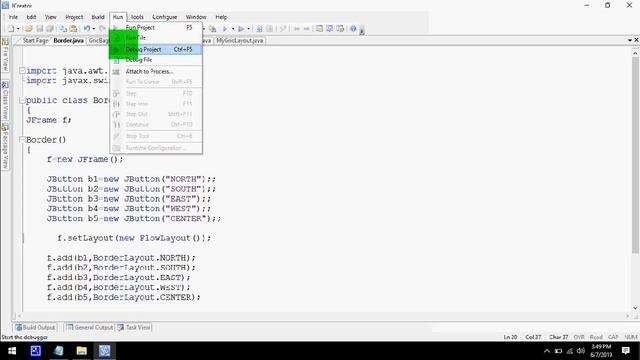Image resolution: width=640 pixels, height=360 pixels.
Task: Open the Configure menu
Action: coord(164,17)
